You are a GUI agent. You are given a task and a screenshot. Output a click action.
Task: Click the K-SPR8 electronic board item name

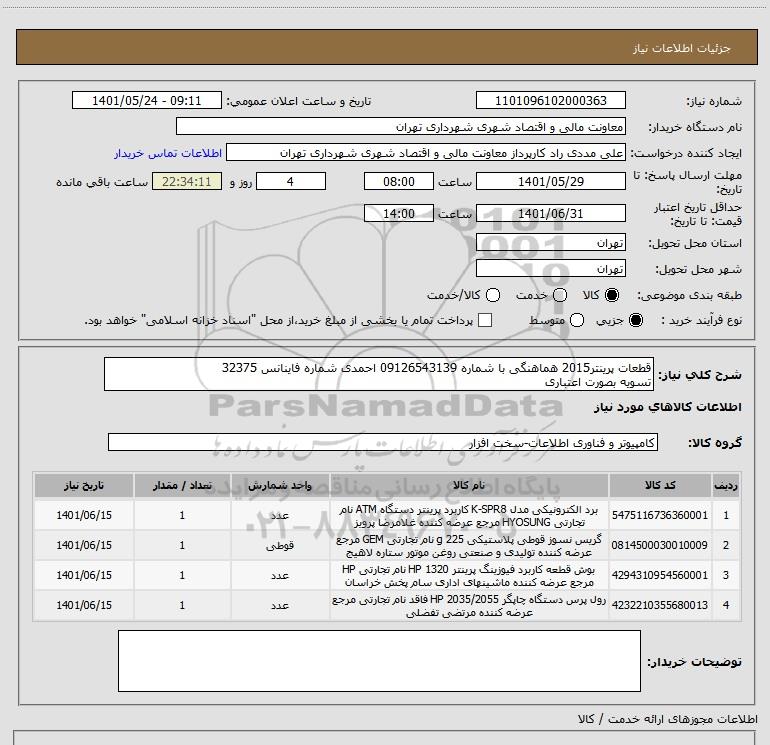(469, 516)
